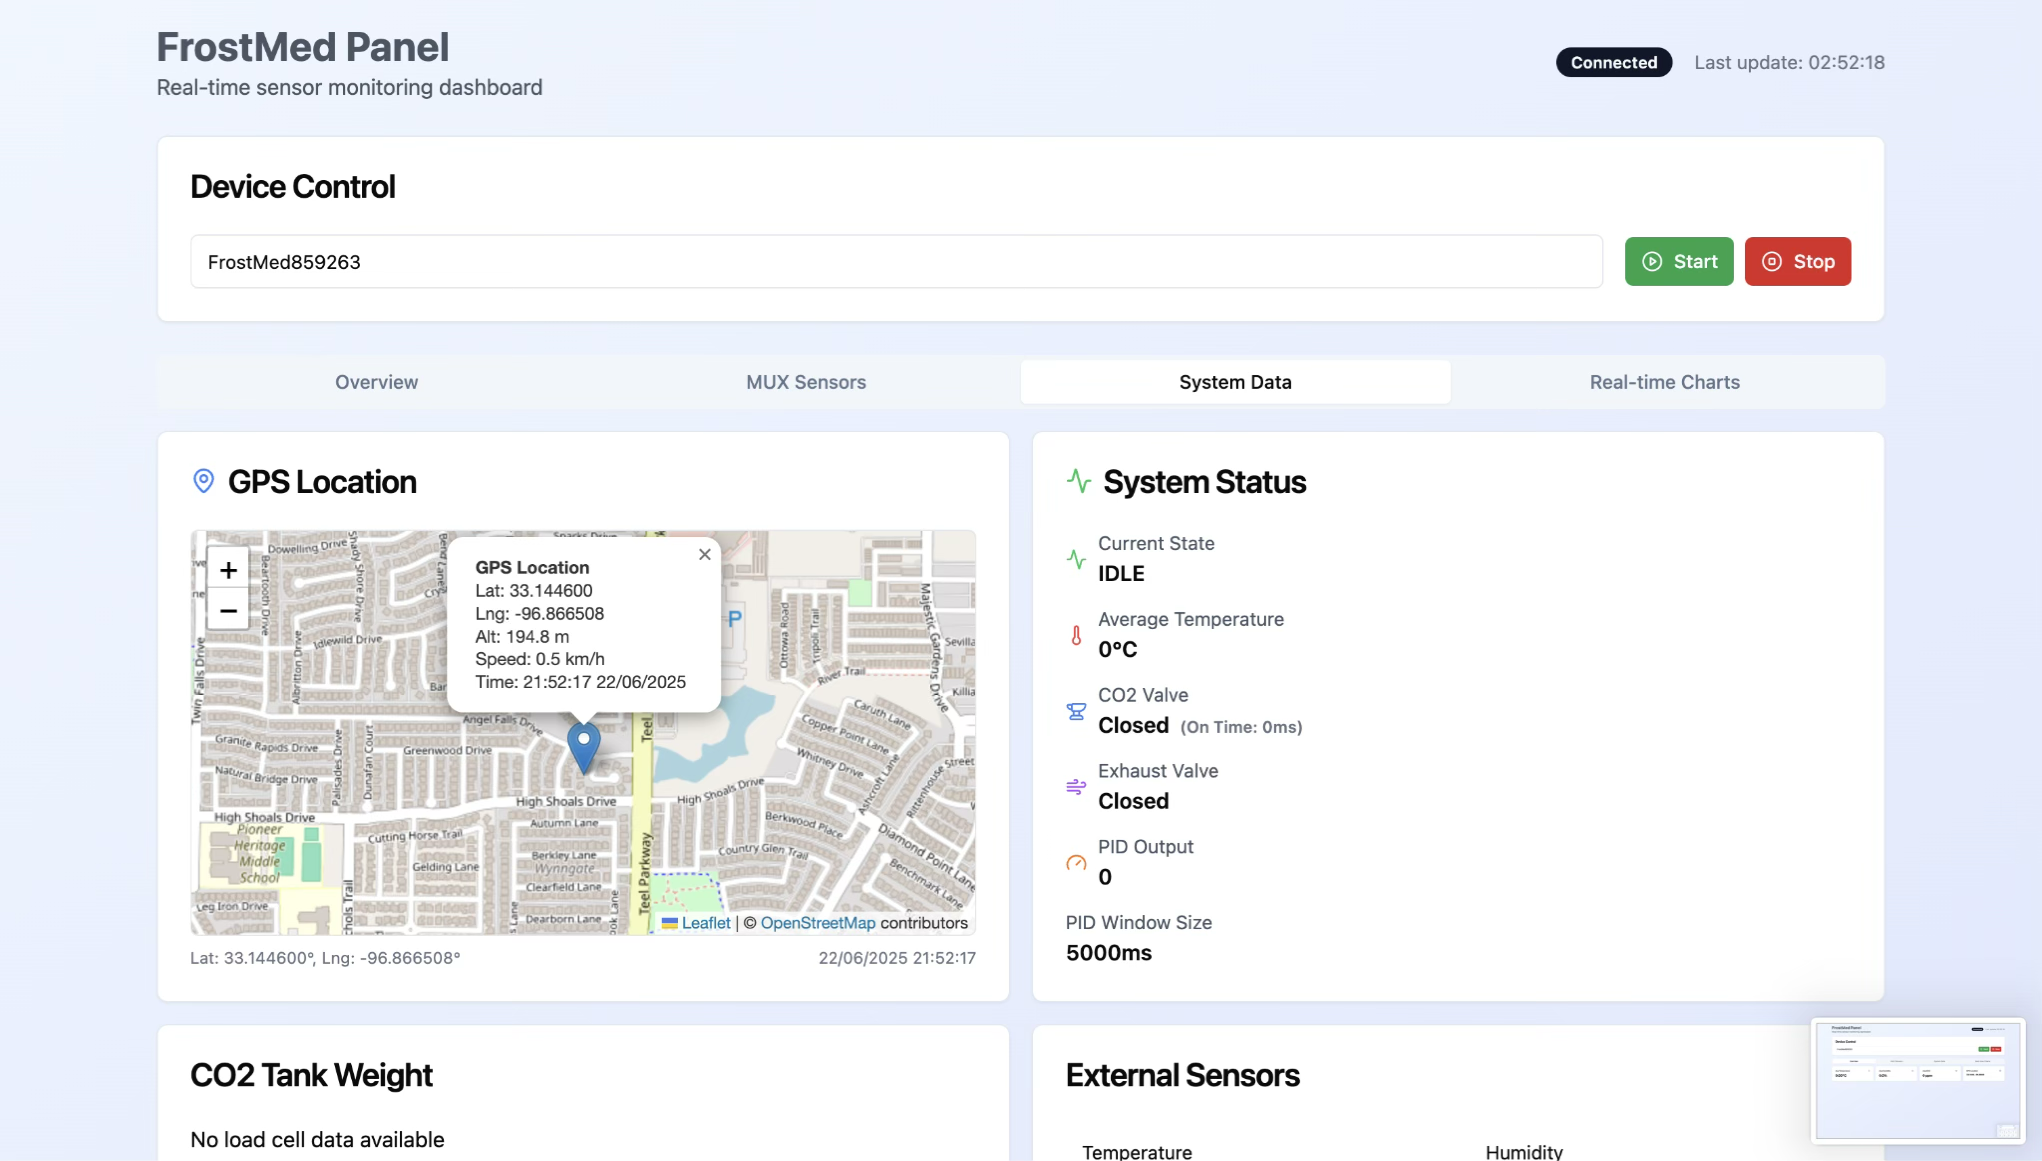Click the GPS Location pin icon
Image resolution: width=2042 pixels, height=1161 pixels.
(x=203, y=481)
